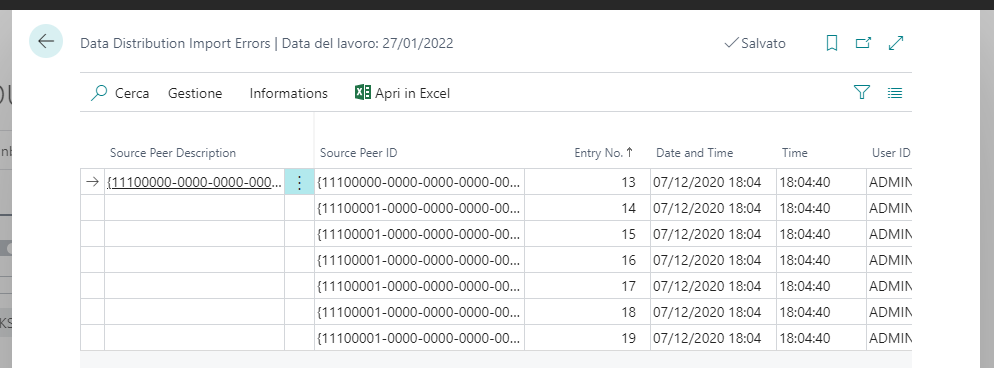
Task: Toggle the filter pane funnel icon
Action: [862, 93]
